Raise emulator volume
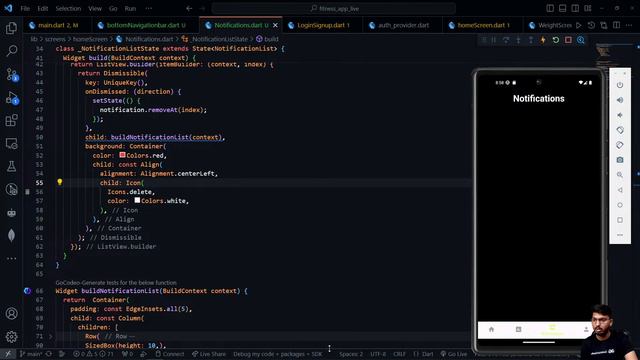 click(620, 100)
